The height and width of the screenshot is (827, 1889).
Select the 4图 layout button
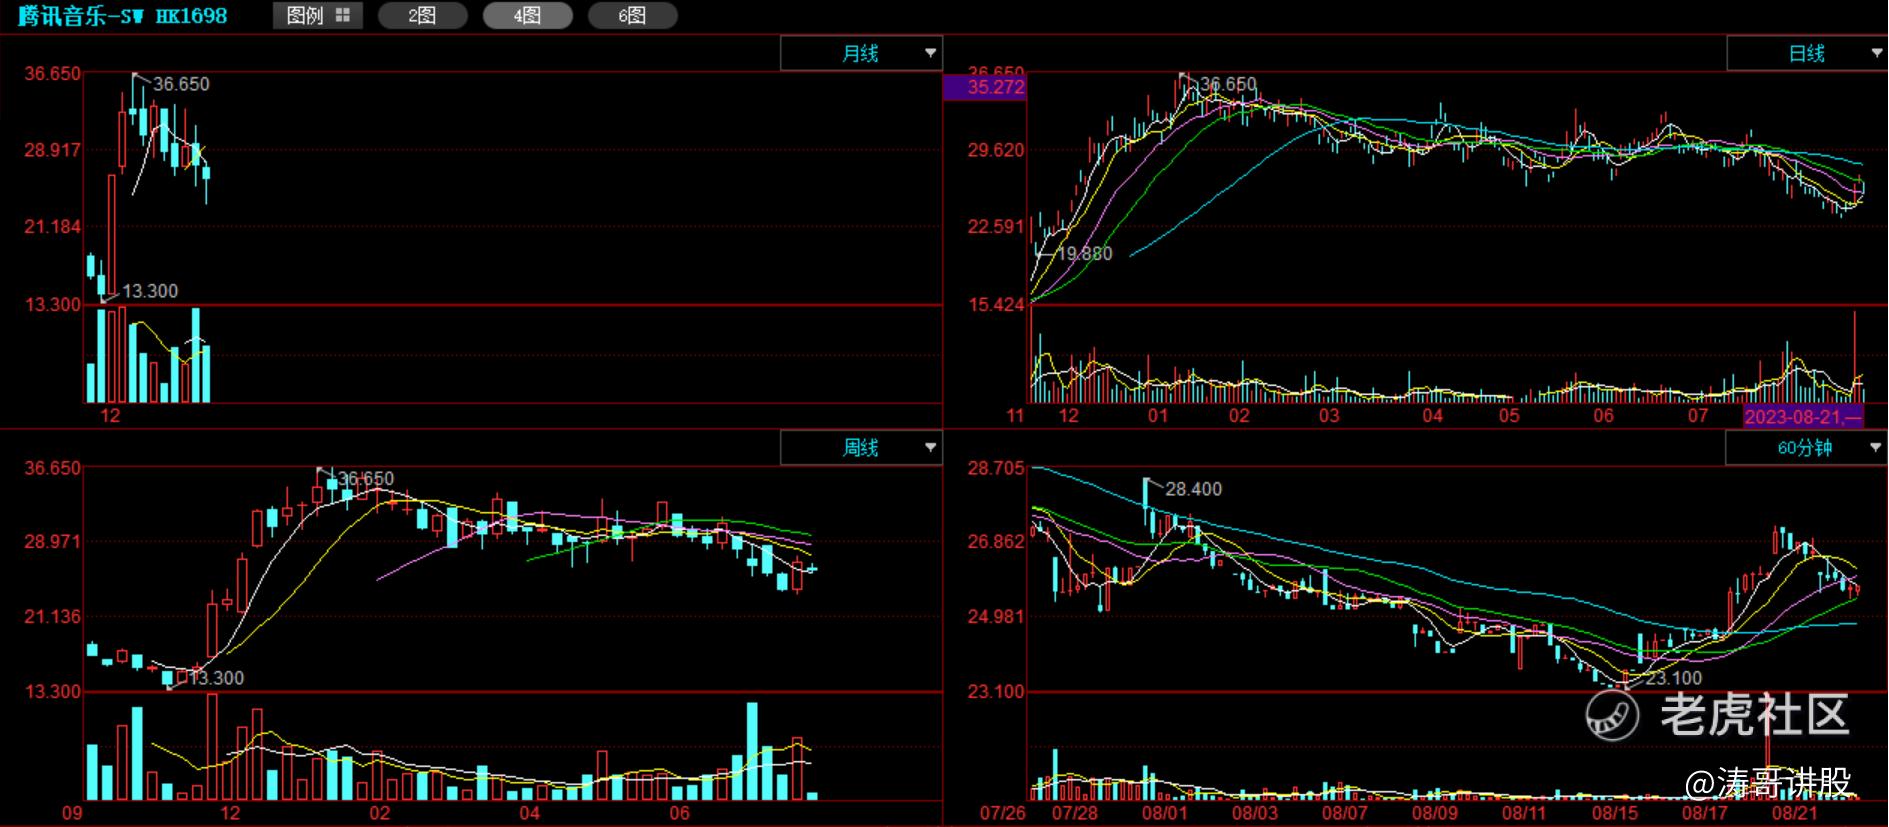[x=527, y=16]
